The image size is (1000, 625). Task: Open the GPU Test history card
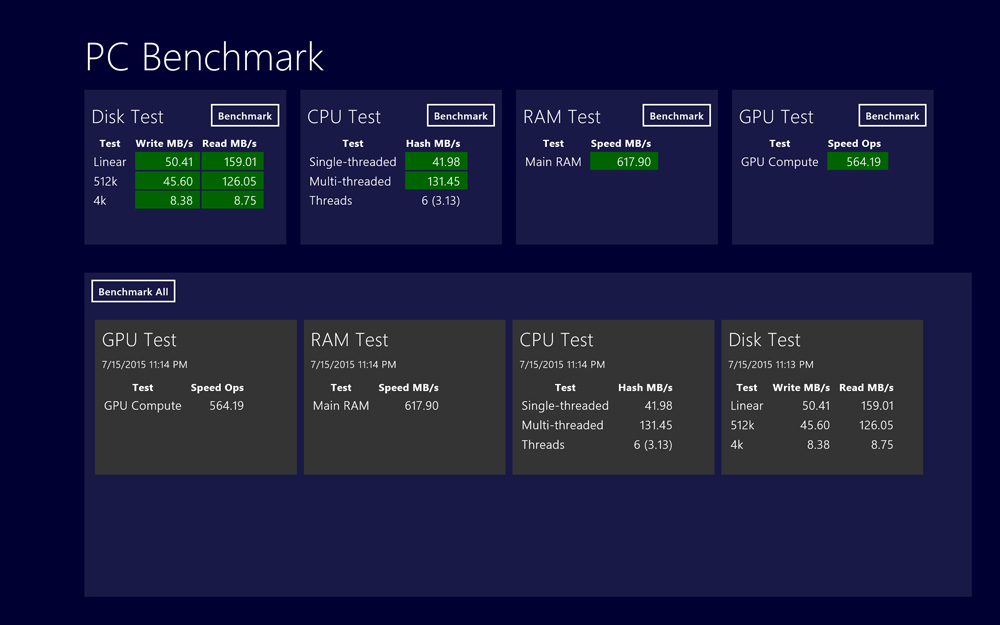tap(196, 397)
